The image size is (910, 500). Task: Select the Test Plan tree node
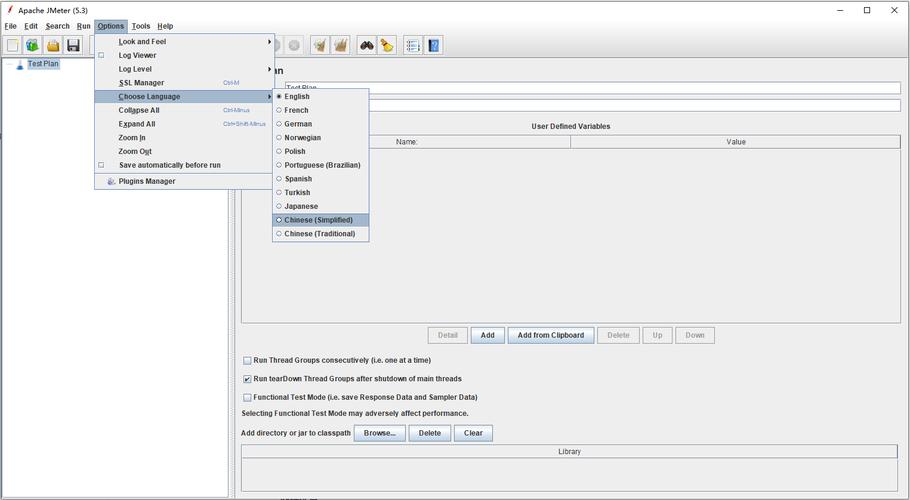pos(42,64)
